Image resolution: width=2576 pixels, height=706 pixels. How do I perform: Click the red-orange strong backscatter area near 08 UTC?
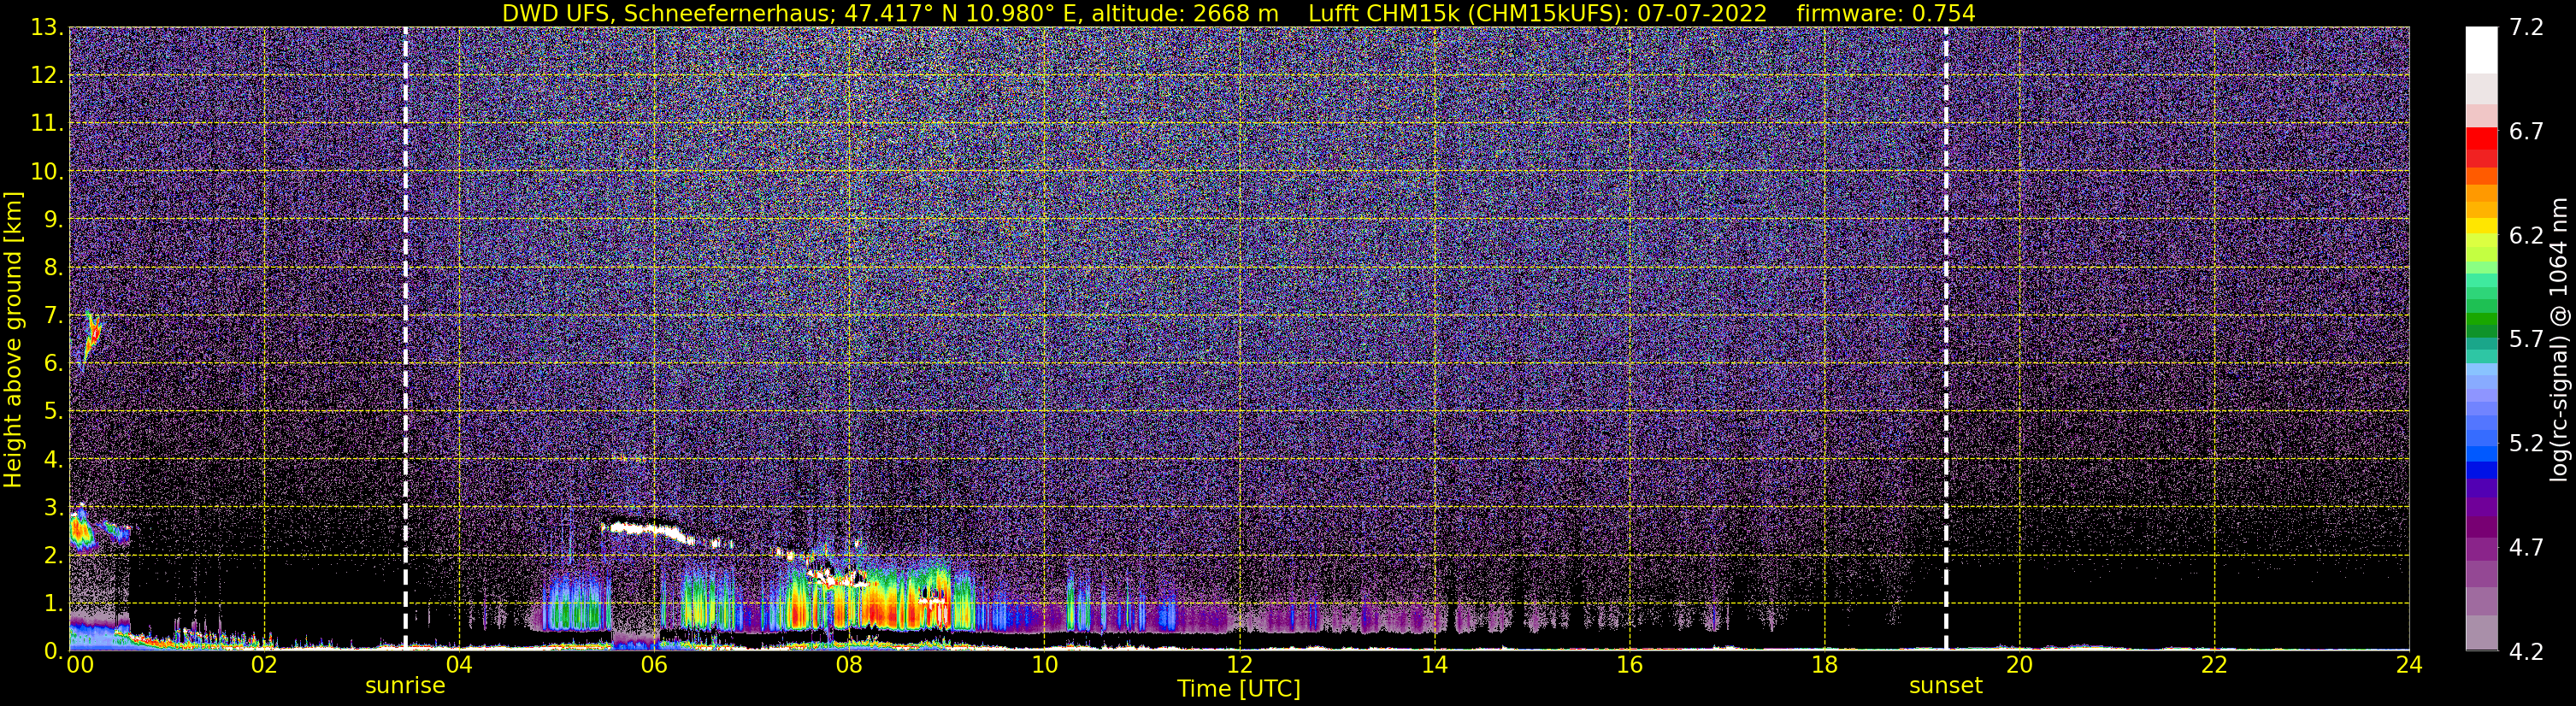click(875, 607)
